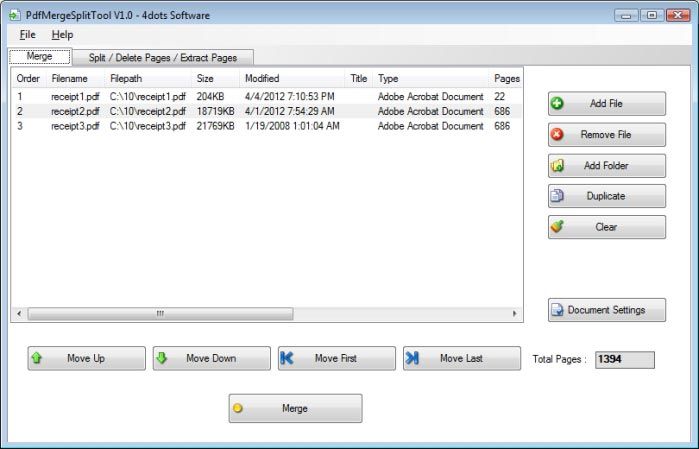Click the Move Last button label
699x449 pixels.
(461, 358)
